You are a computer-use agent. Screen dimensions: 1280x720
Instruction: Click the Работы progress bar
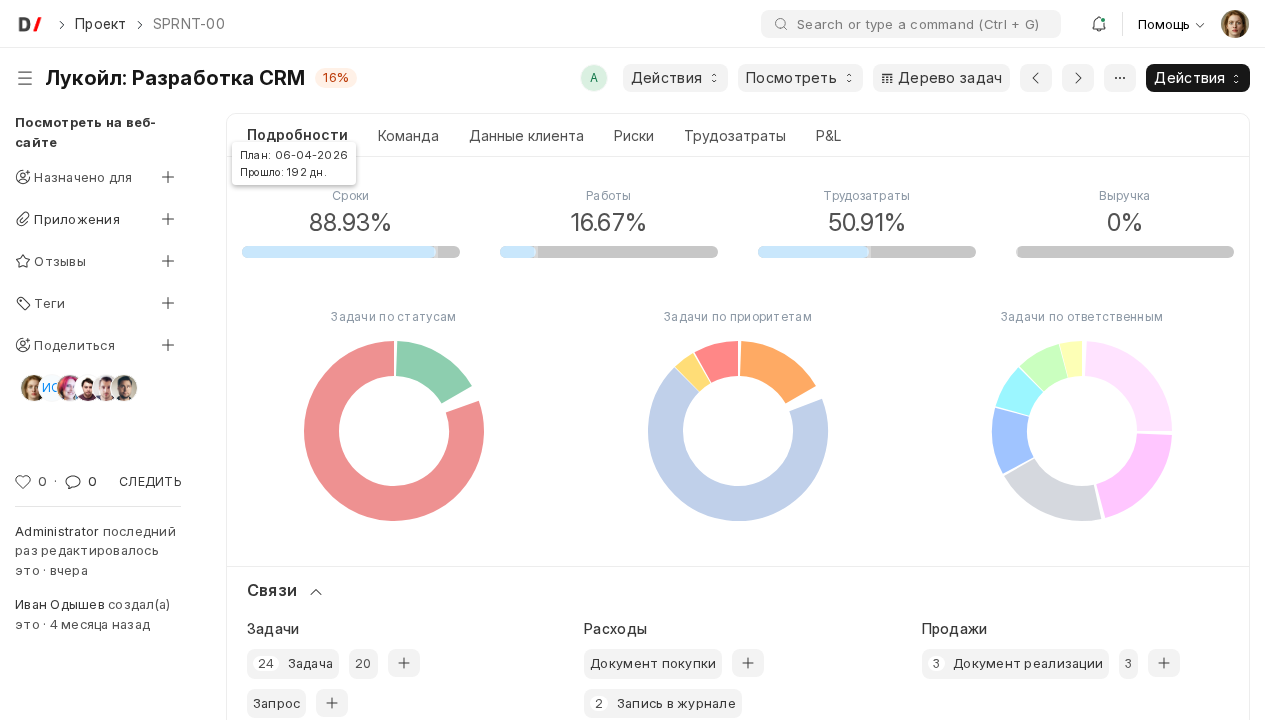(609, 252)
